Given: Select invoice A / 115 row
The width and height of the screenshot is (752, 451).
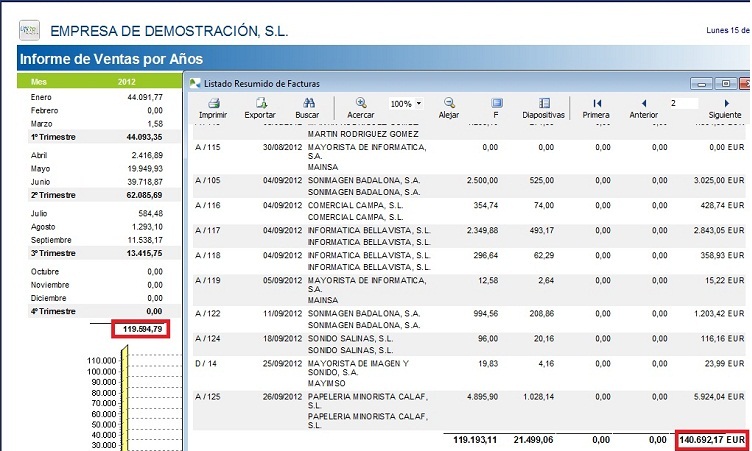Looking at the screenshot, I should tap(469, 157).
